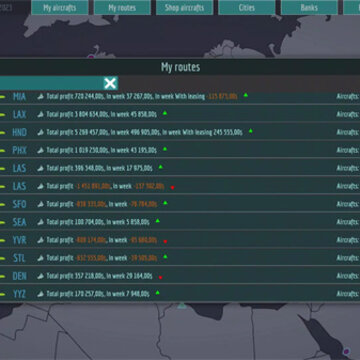The image size is (360, 360).
Task: Click the Aircrafts label in the HND row
Action: click(348, 132)
